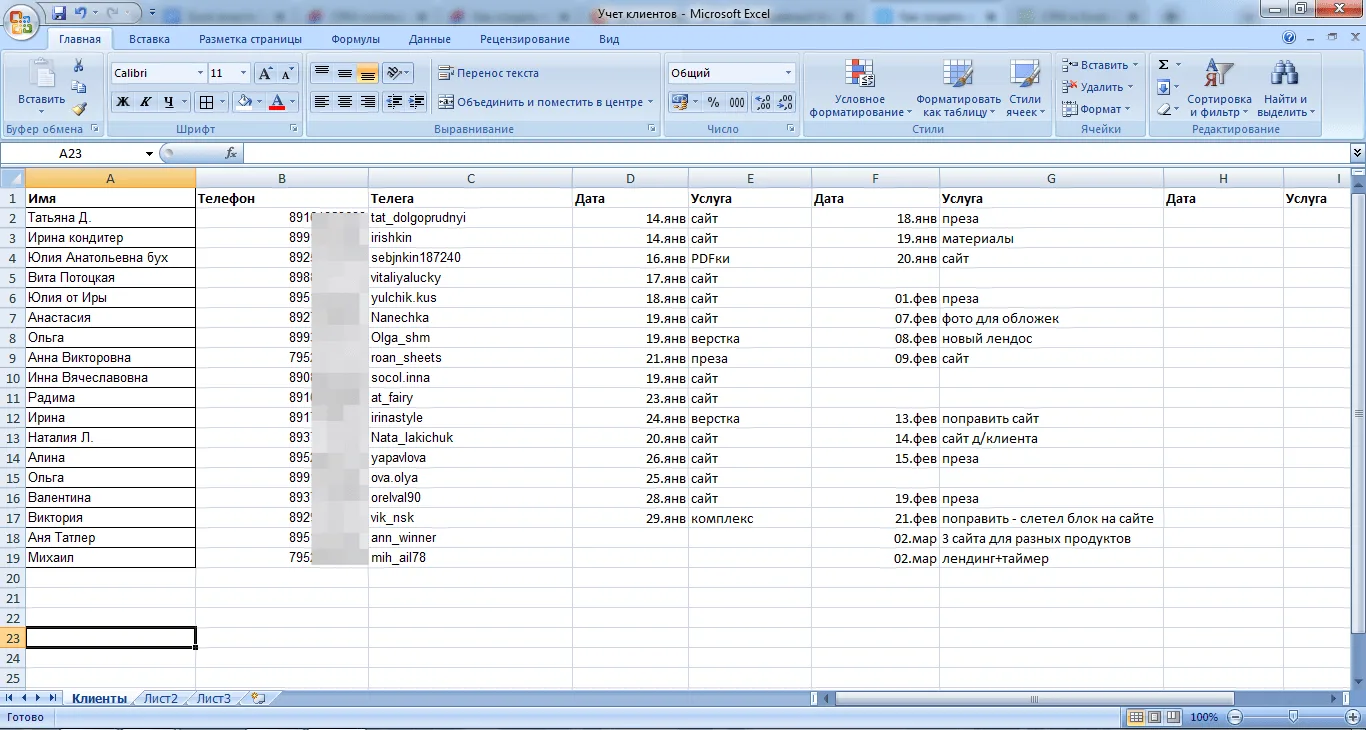Viewport: 1366px width, 730px height.
Task: Click Объединить и поместить в центре button
Action: 544,102
